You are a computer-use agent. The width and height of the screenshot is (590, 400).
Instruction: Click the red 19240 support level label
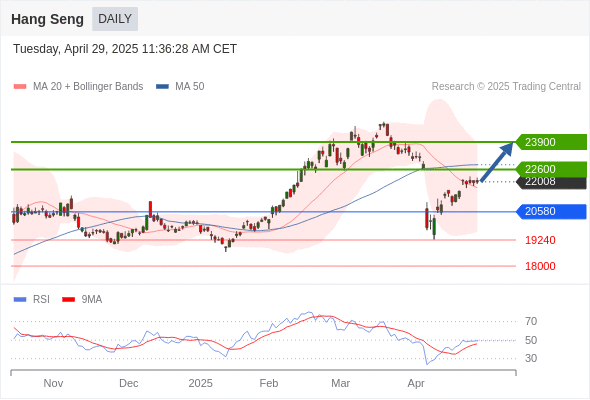[x=540, y=240]
